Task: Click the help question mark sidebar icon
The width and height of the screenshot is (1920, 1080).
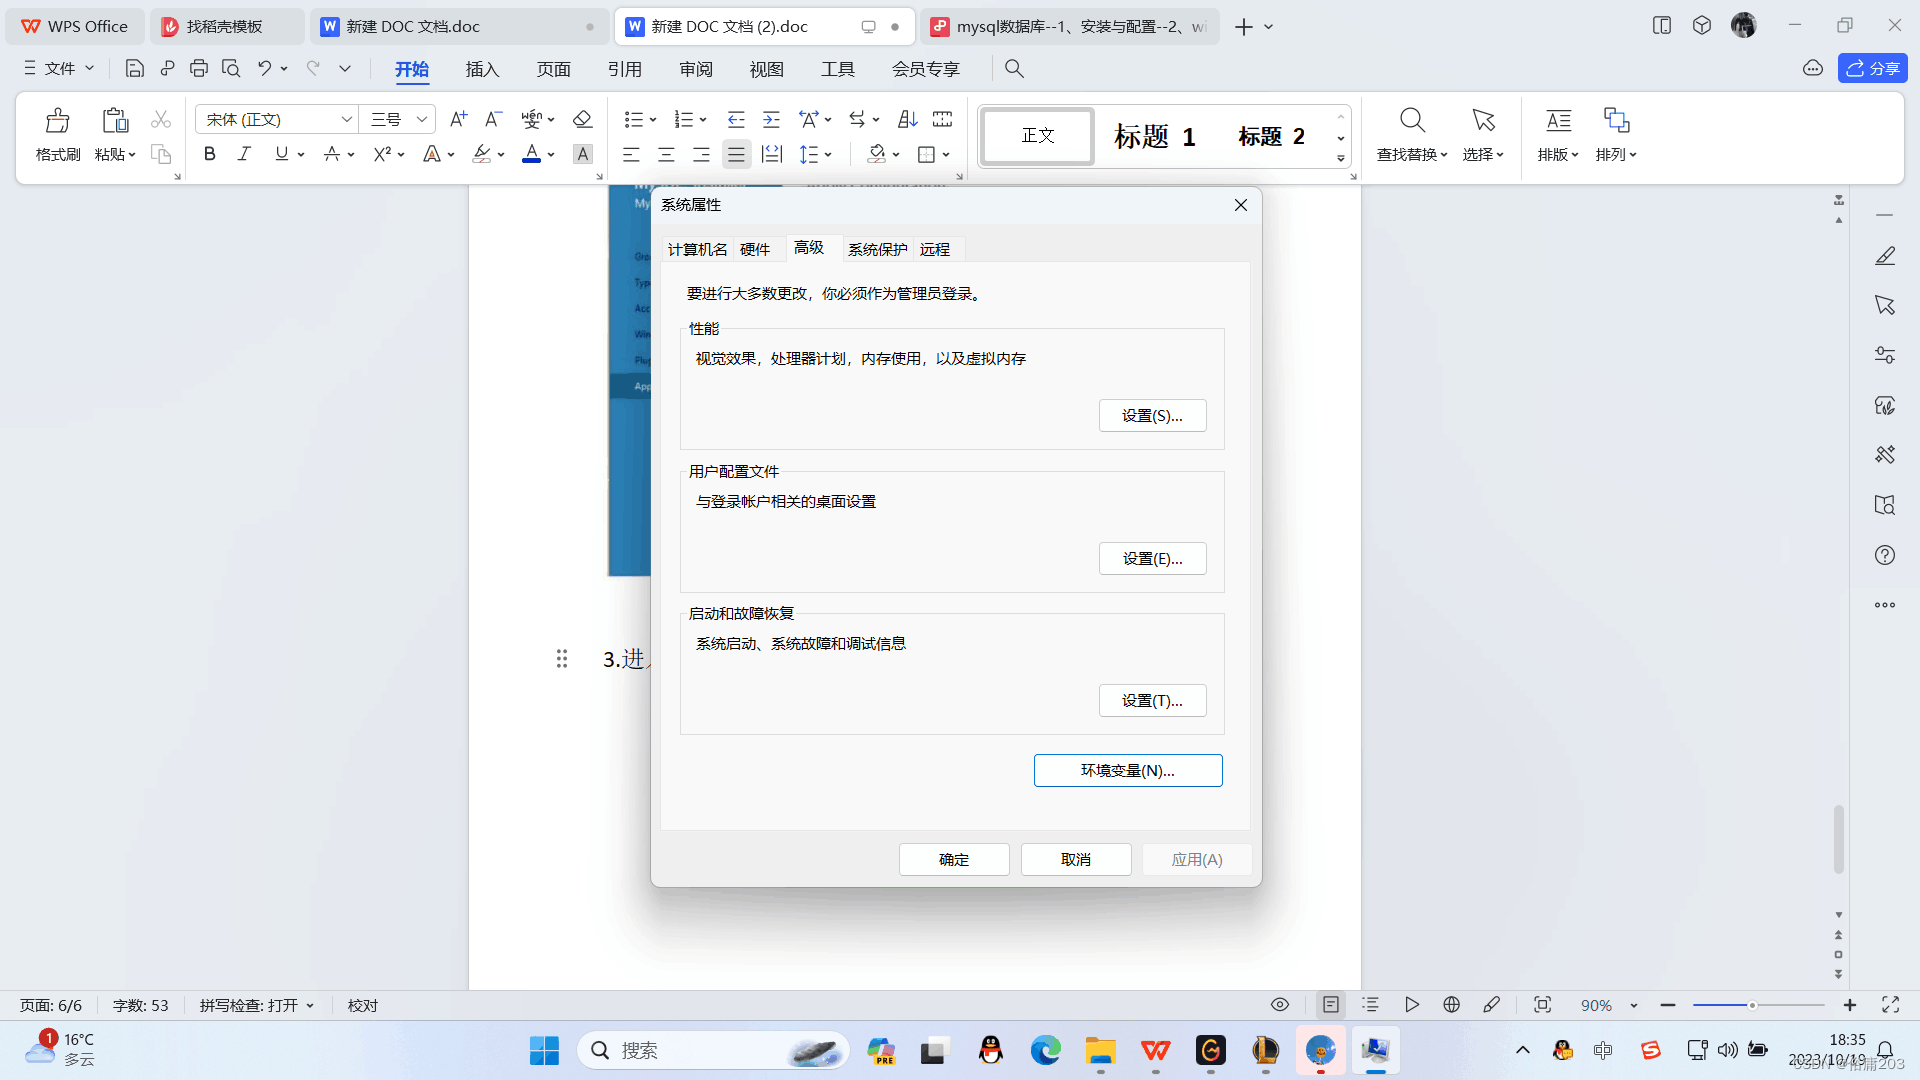Action: [1885, 555]
